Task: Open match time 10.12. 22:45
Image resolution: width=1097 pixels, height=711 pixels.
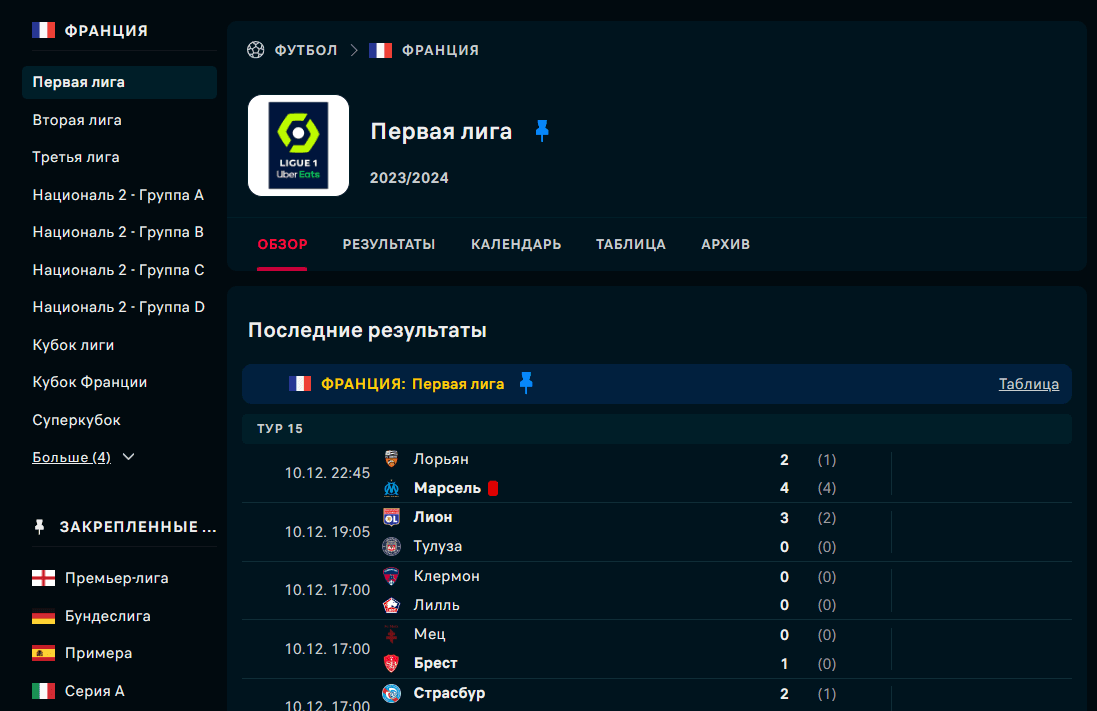Action: 327,473
